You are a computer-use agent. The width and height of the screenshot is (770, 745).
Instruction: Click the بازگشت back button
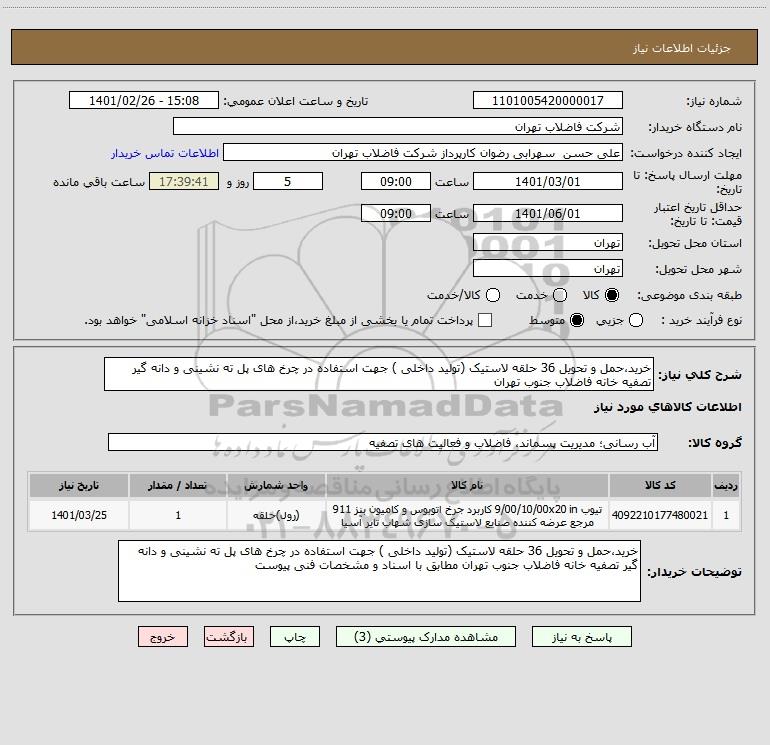(x=229, y=637)
